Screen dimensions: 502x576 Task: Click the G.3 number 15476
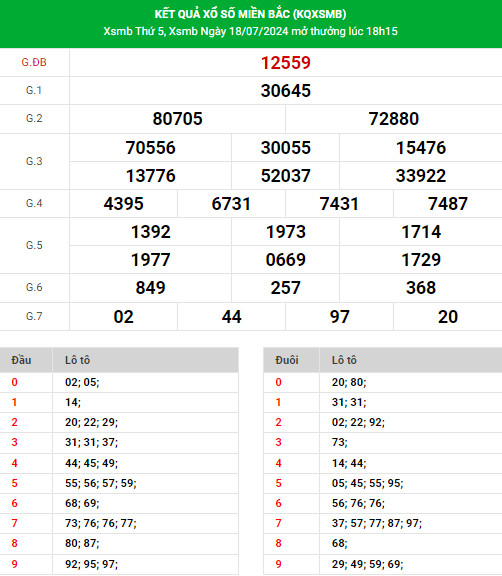421,148
